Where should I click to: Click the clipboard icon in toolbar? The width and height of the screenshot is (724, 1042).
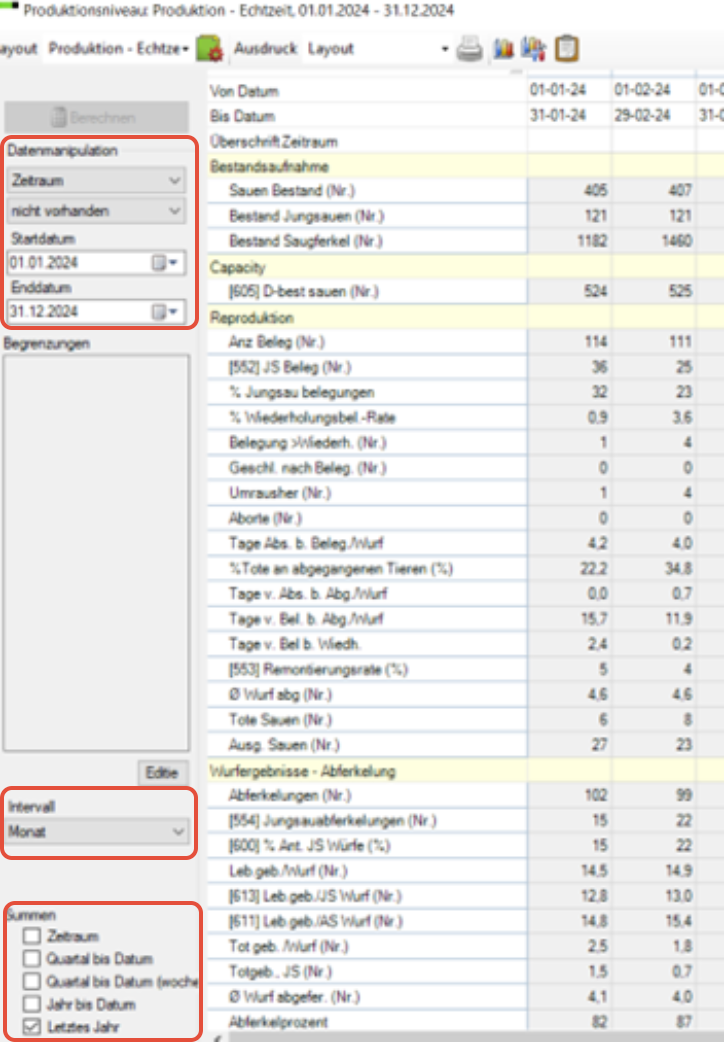coord(566,49)
